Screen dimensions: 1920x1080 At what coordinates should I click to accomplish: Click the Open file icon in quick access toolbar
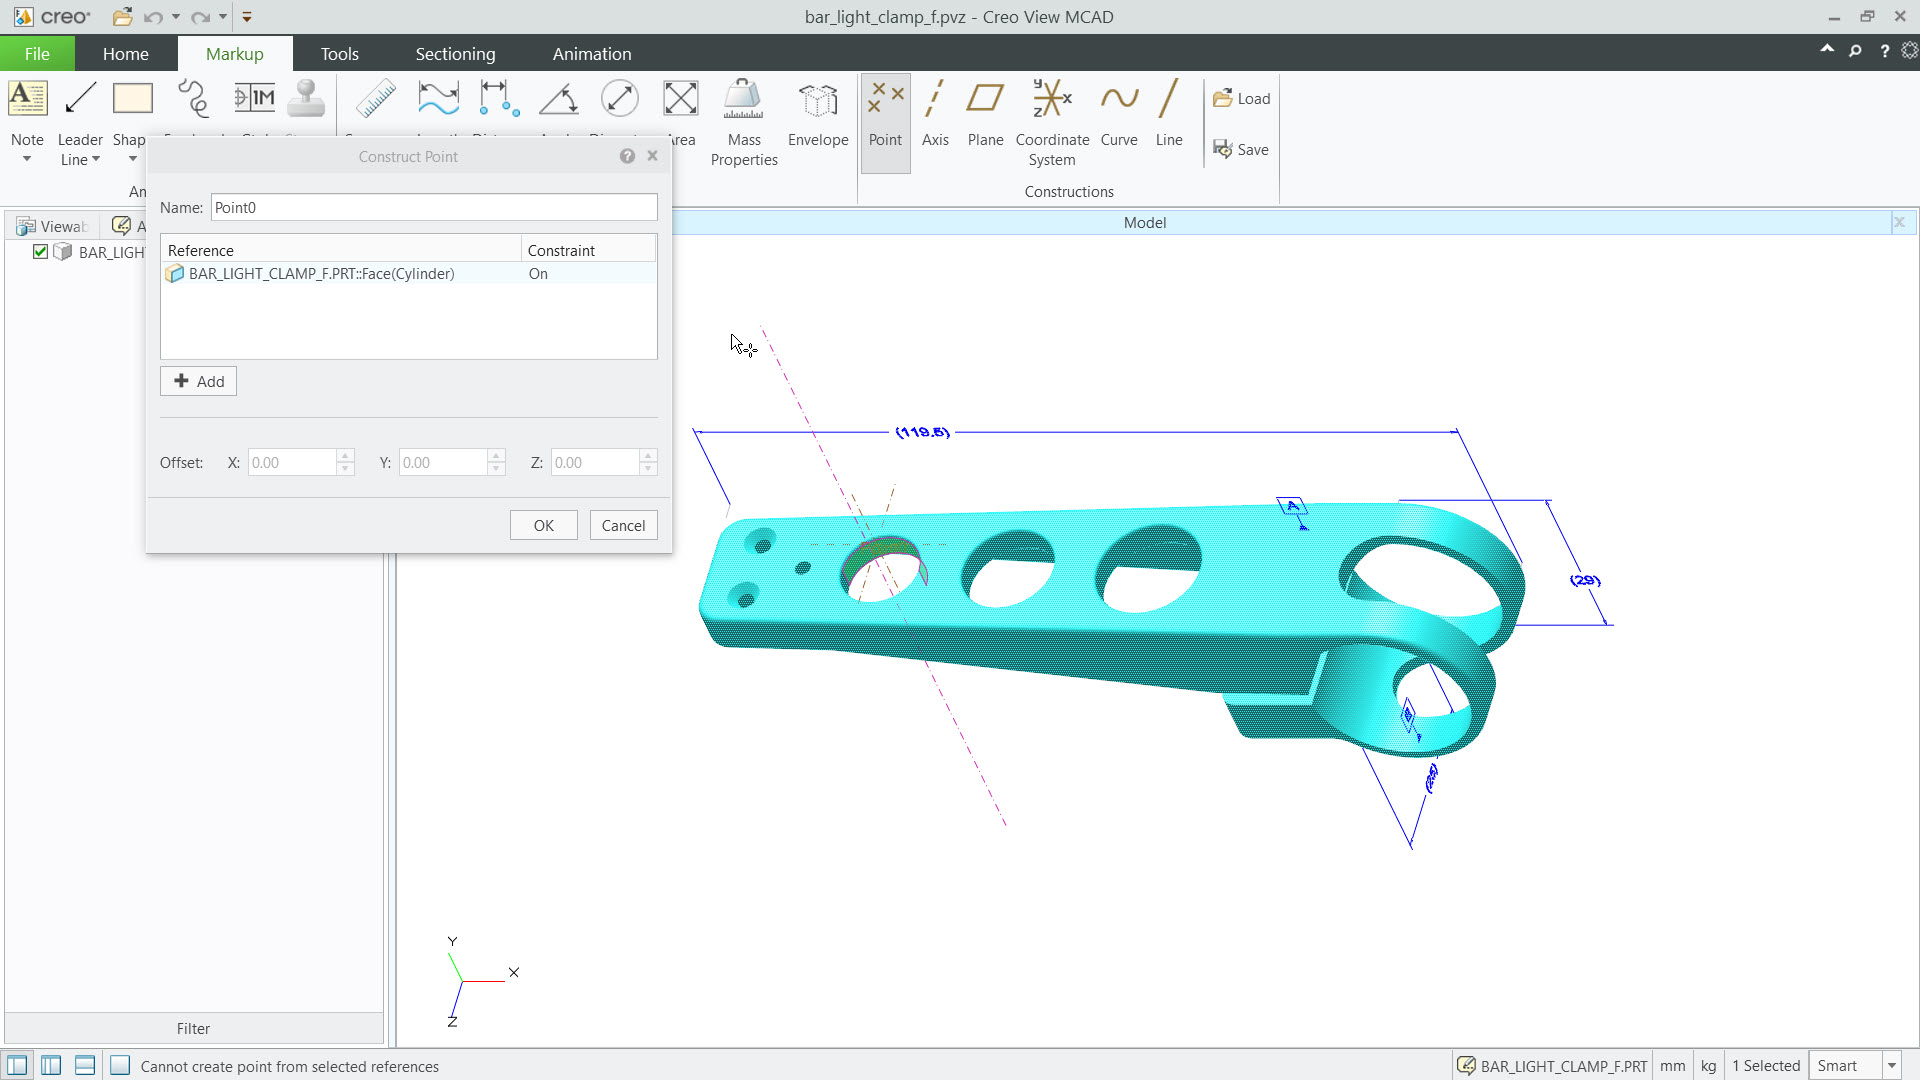122,17
